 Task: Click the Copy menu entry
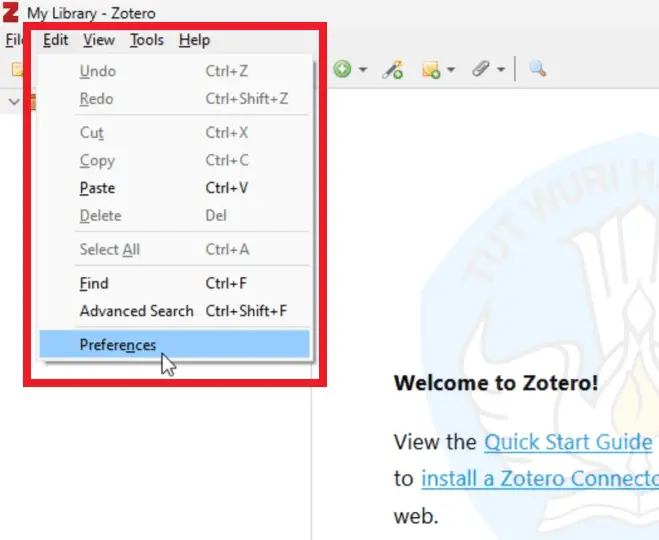(174, 161)
